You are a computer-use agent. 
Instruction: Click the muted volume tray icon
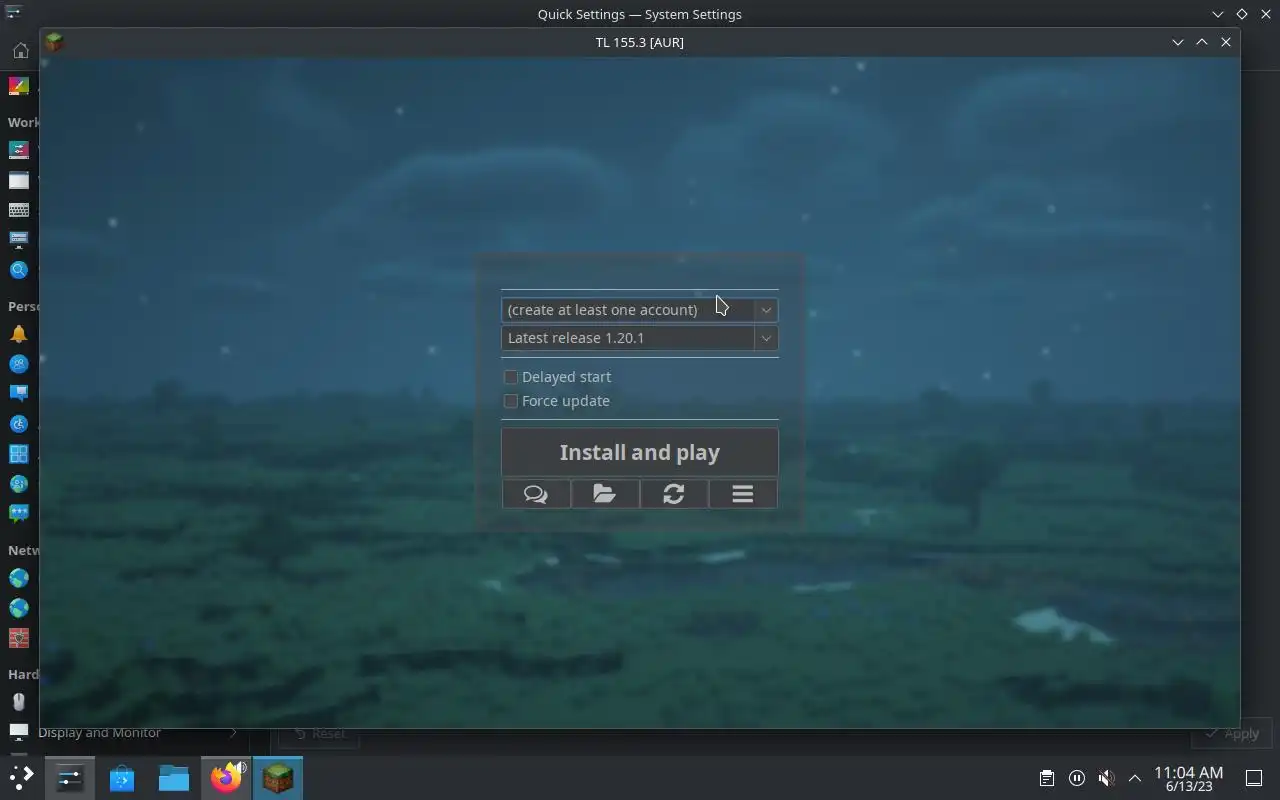point(1106,778)
